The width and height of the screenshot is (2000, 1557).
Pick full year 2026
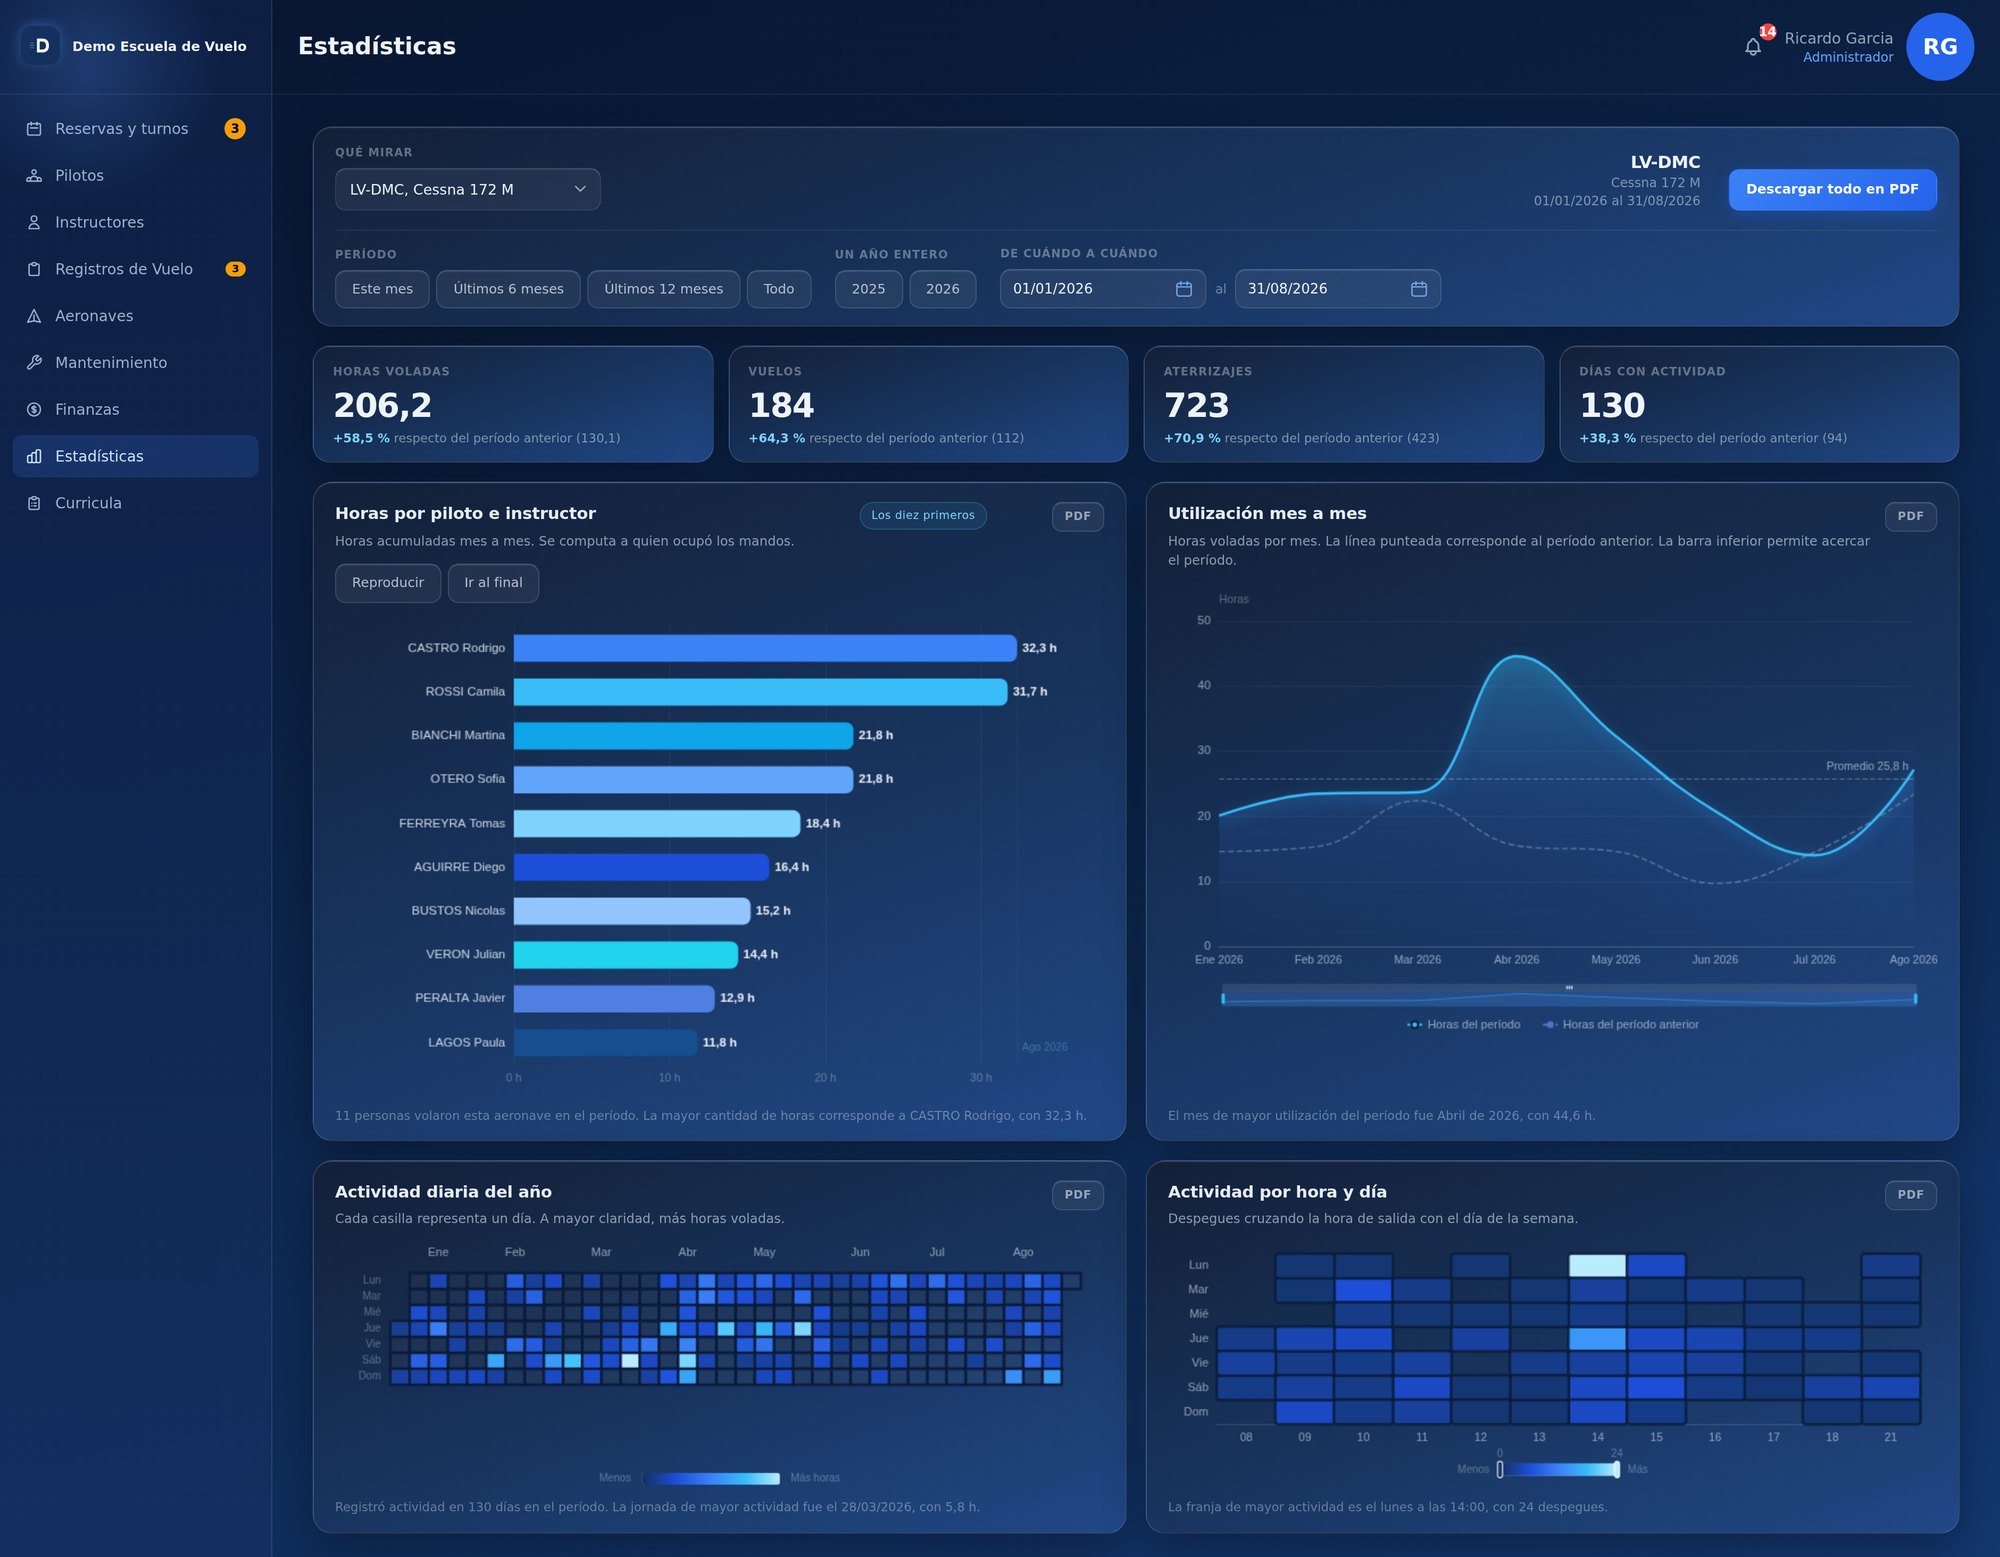(942, 289)
